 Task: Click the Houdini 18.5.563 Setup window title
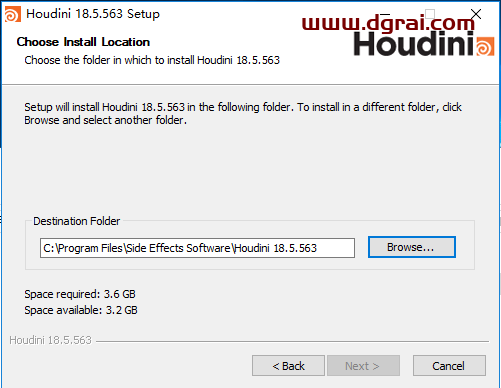pyautogui.click(x=93, y=14)
